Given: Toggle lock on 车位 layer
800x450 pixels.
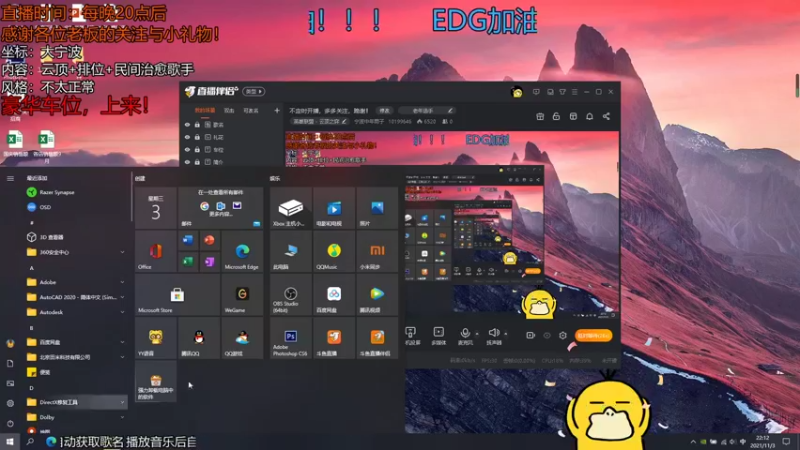Looking at the screenshot, I should point(197,149).
